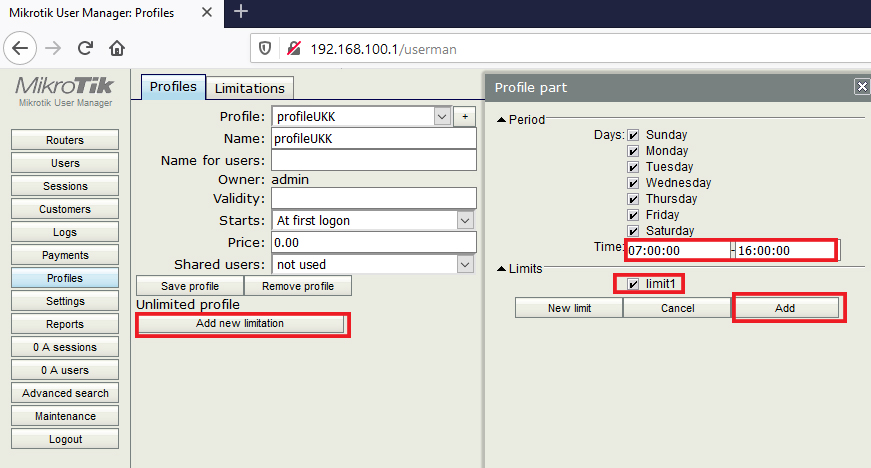The width and height of the screenshot is (871, 468).
Task: Click the end time field 16:00:00
Action: tap(787, 250)
